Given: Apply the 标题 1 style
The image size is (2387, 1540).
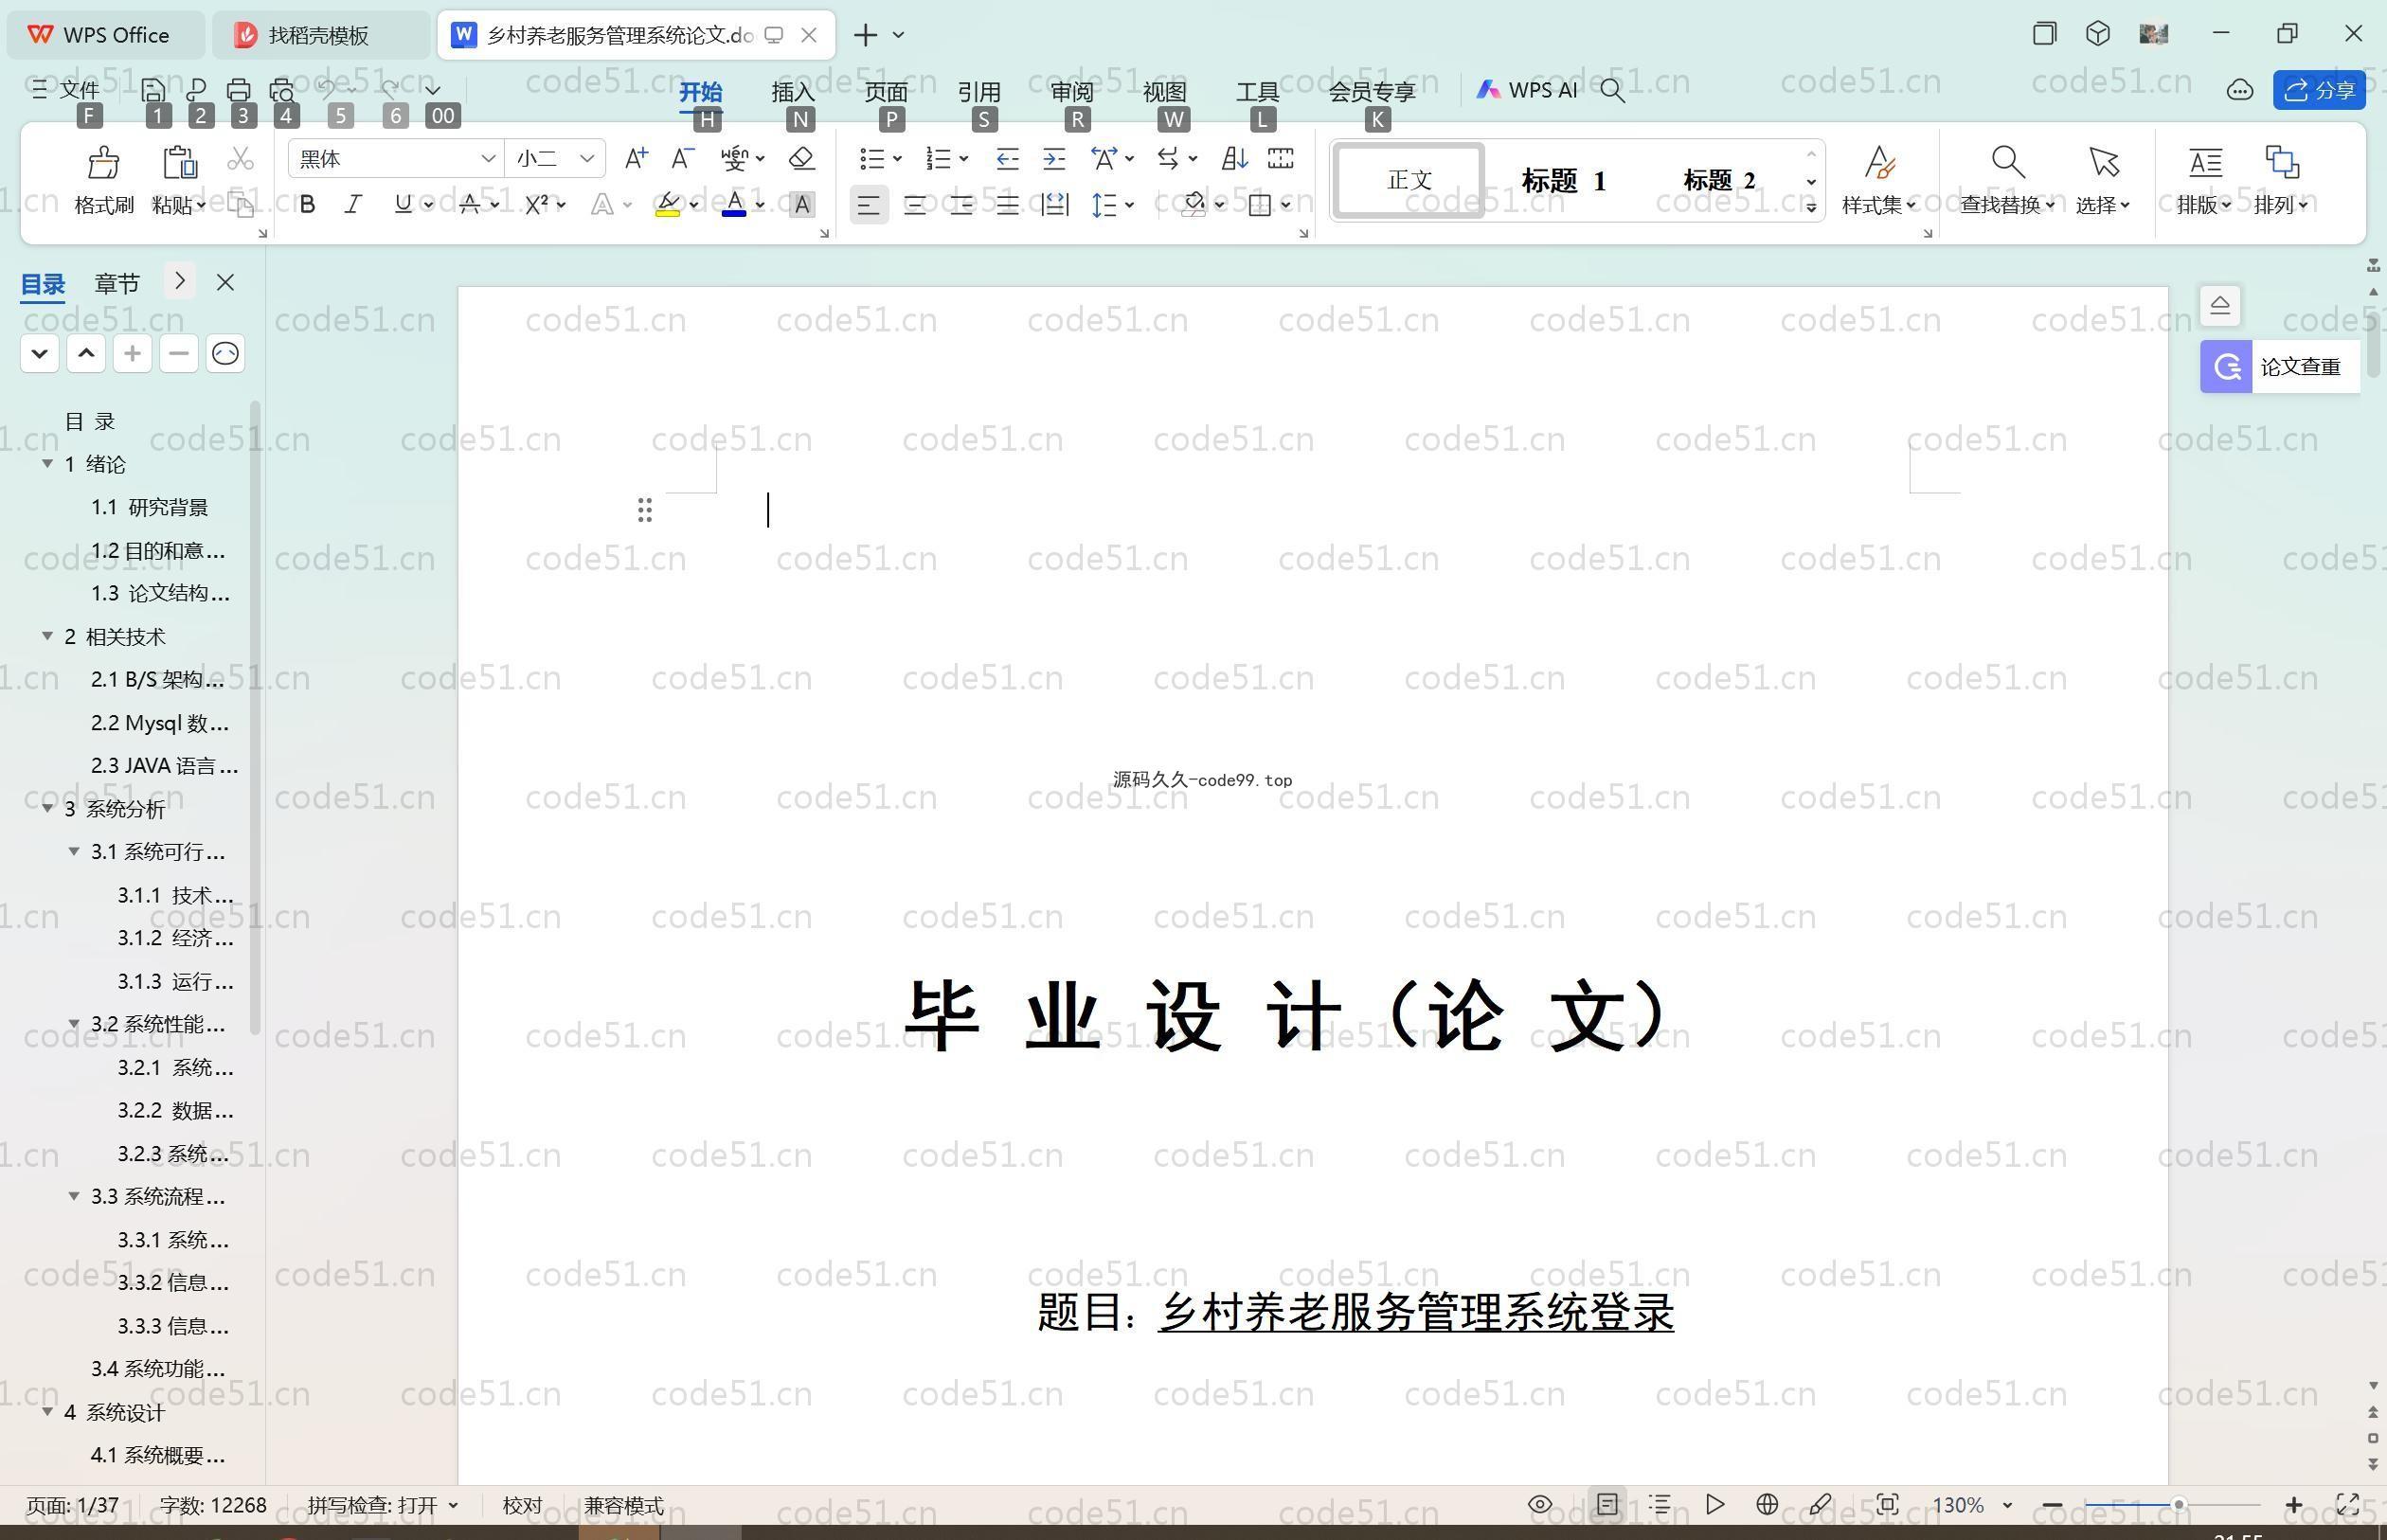Looking at the screenshot, I should pyautogui.click(x=1563, y=181).
